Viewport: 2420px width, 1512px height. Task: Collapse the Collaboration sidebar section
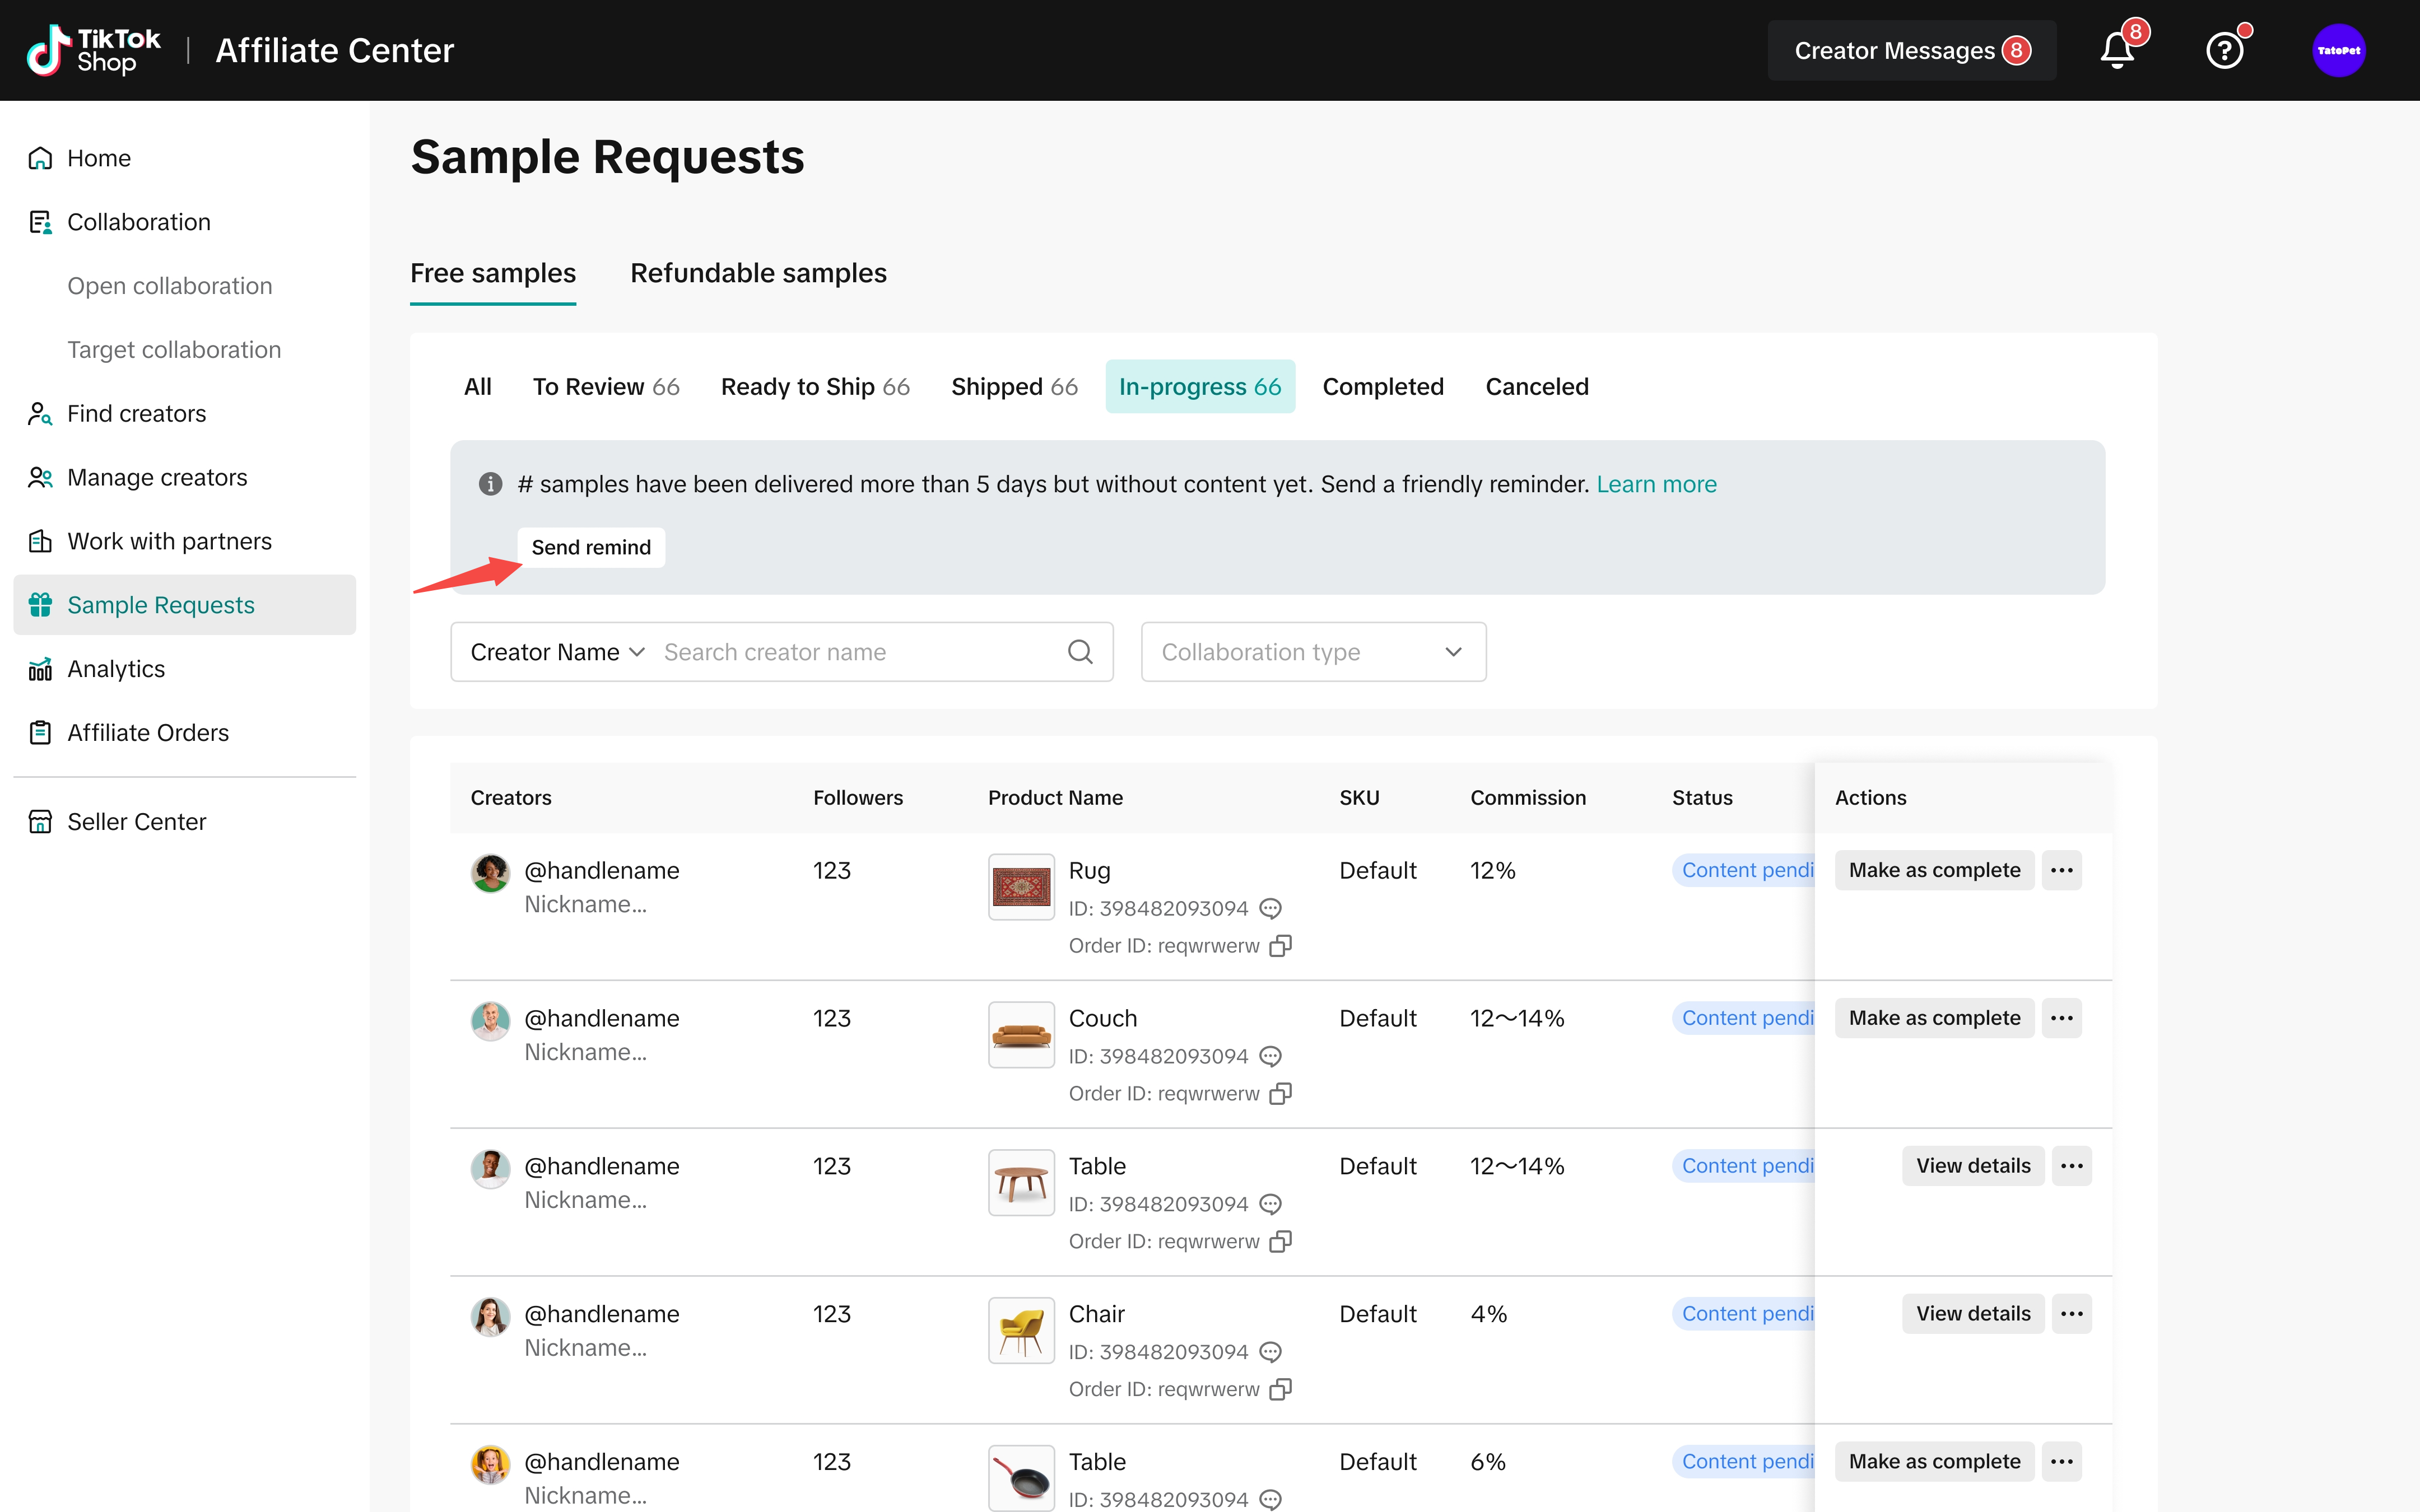click(x=138, y=222)
